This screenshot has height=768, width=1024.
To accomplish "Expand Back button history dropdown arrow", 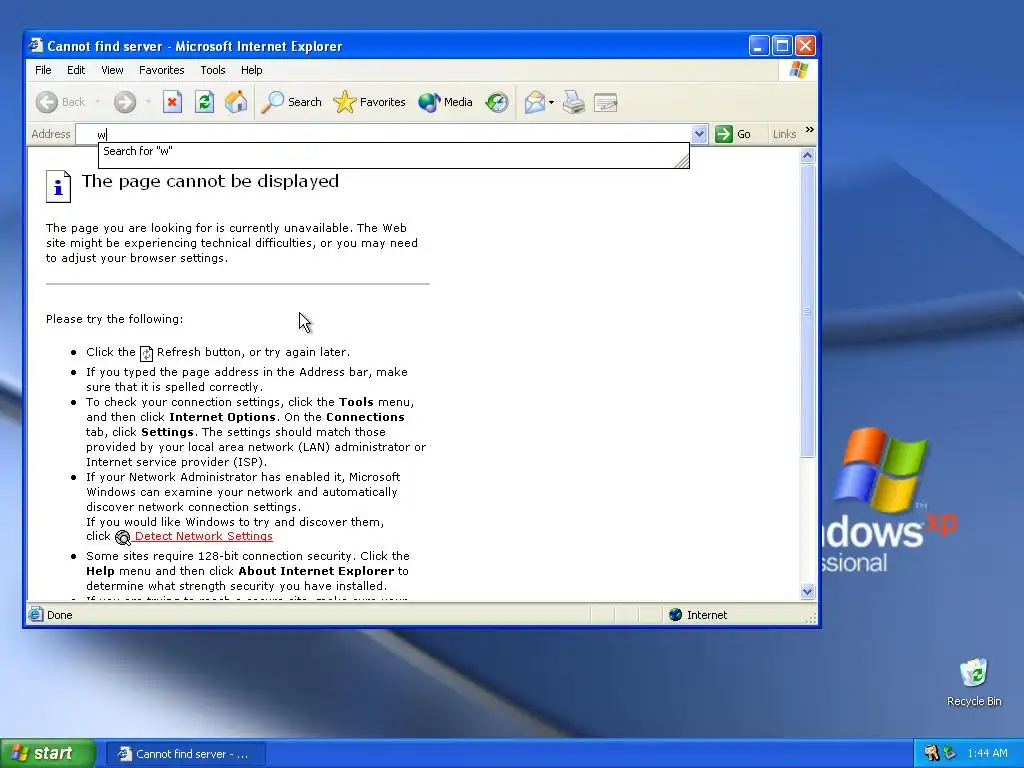I will point(98,102).
